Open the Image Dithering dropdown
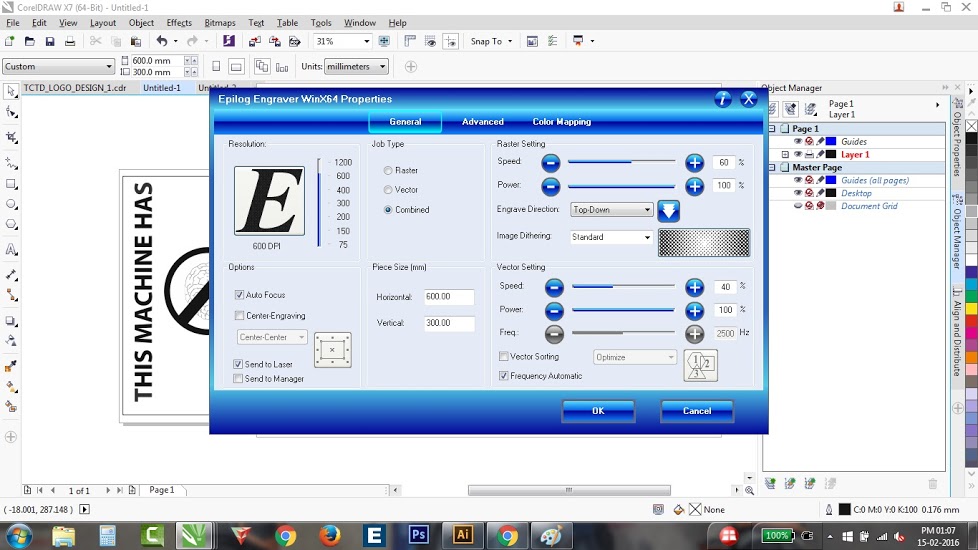Screen dimensions: 978x550 click(x=611, y=237)
